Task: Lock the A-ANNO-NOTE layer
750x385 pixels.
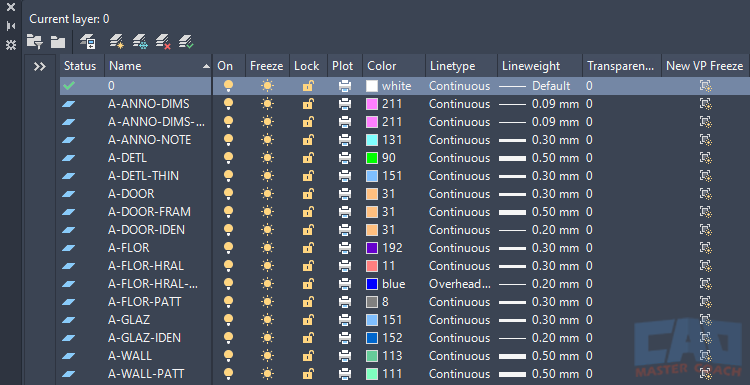Action: (x=308, y=140)
